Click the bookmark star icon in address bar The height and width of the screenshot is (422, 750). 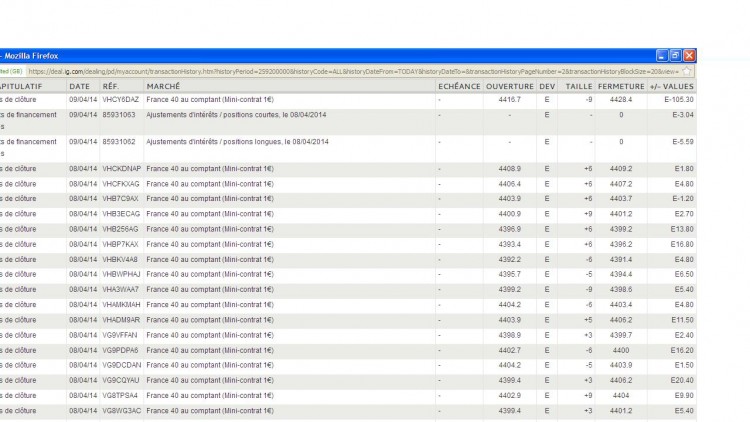tap(686, 71)
